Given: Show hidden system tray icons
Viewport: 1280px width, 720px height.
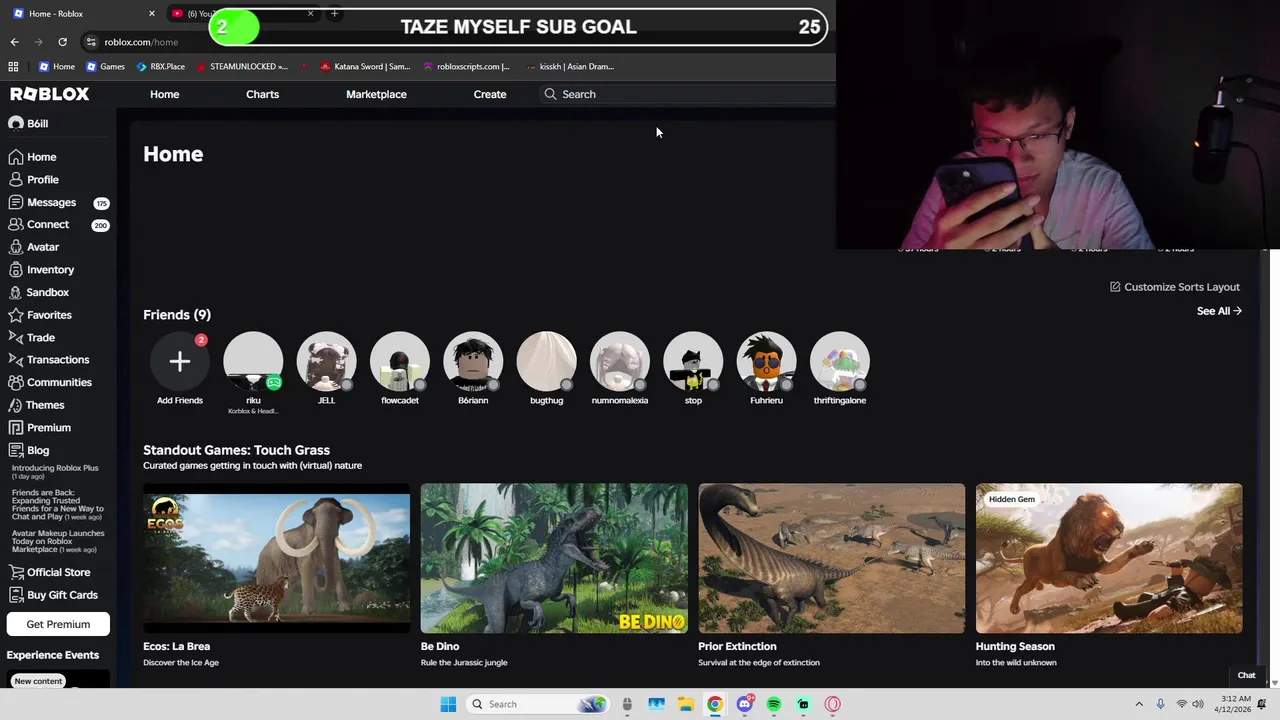Looking at the screenshot, I should point(1138,704).
